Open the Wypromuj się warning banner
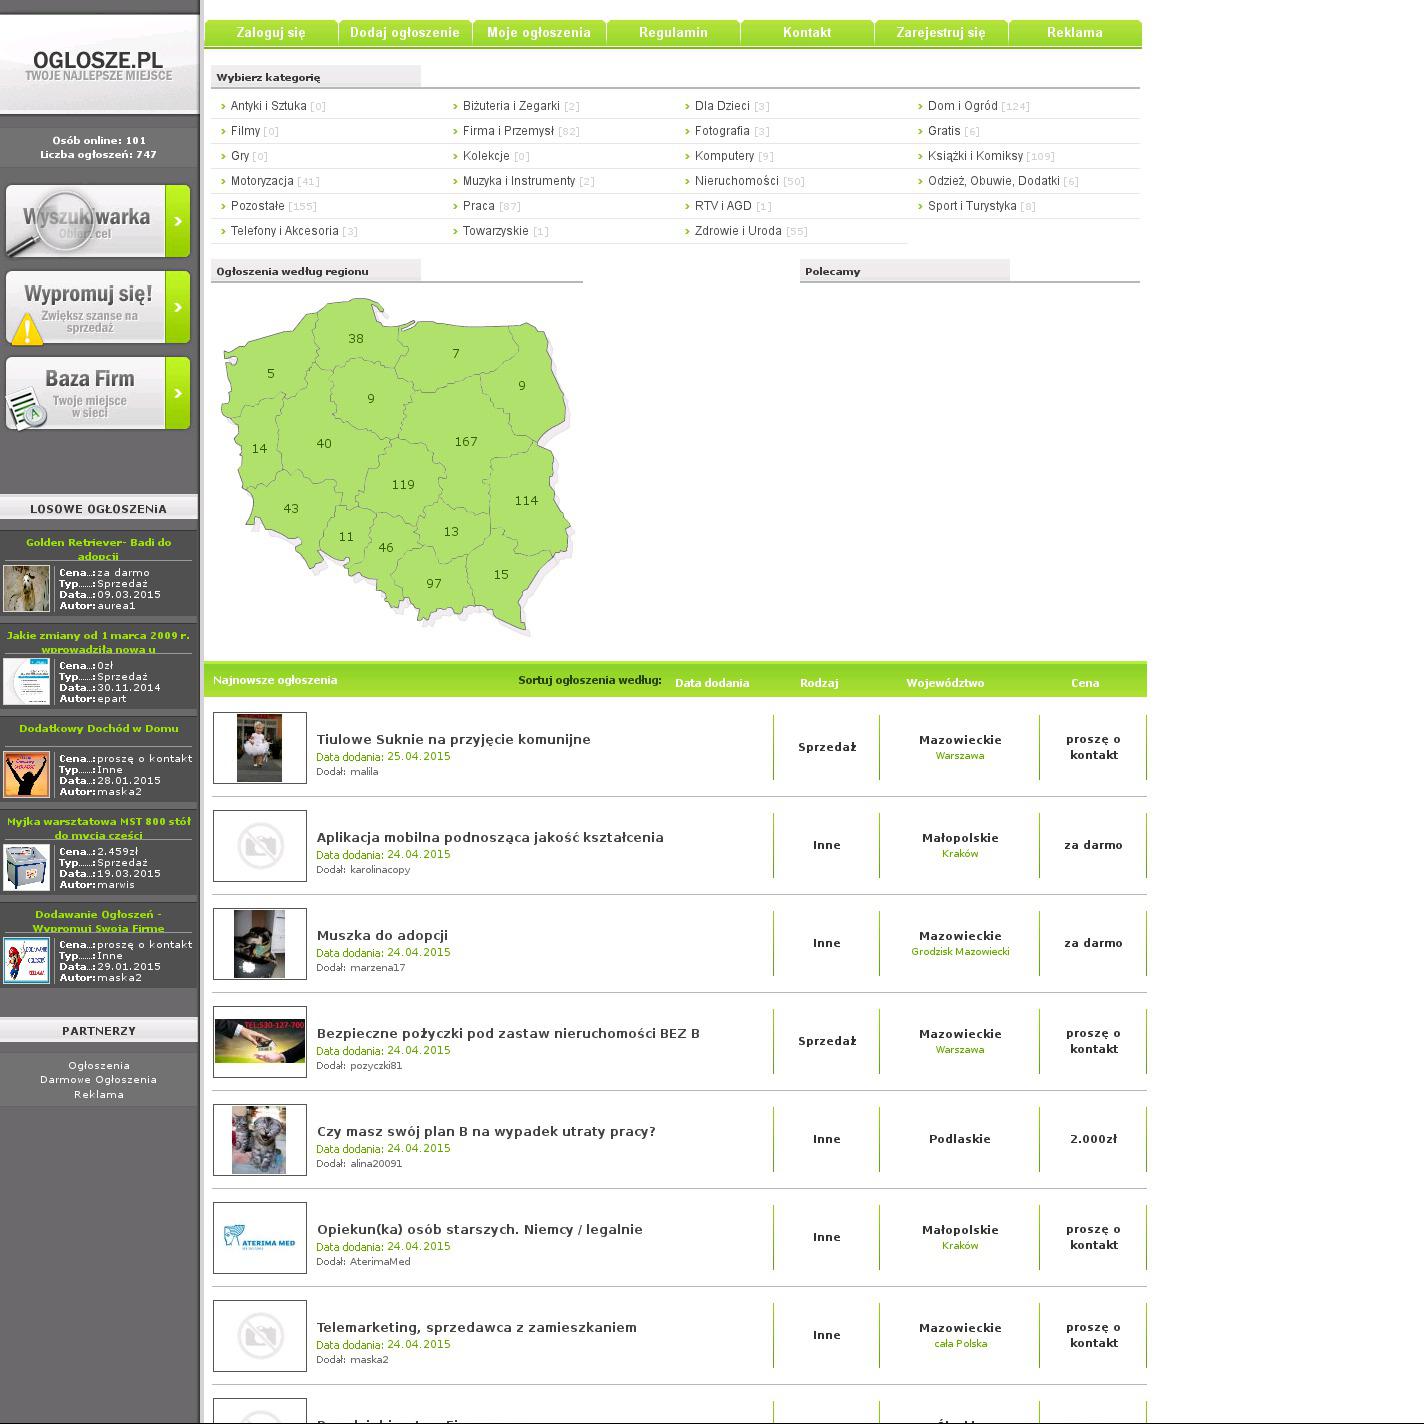The height and width of the screenshot is (1424, 1424). (x=97, y=307)
